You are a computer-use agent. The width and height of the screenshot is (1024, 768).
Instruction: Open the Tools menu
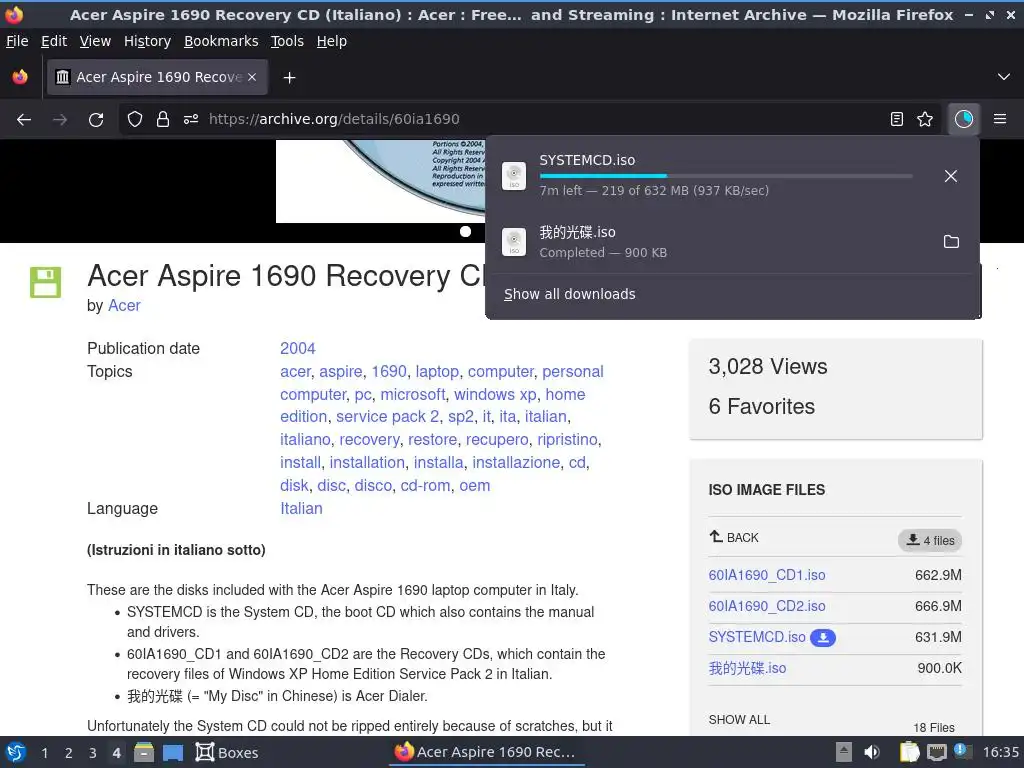[x=287, y=41]
